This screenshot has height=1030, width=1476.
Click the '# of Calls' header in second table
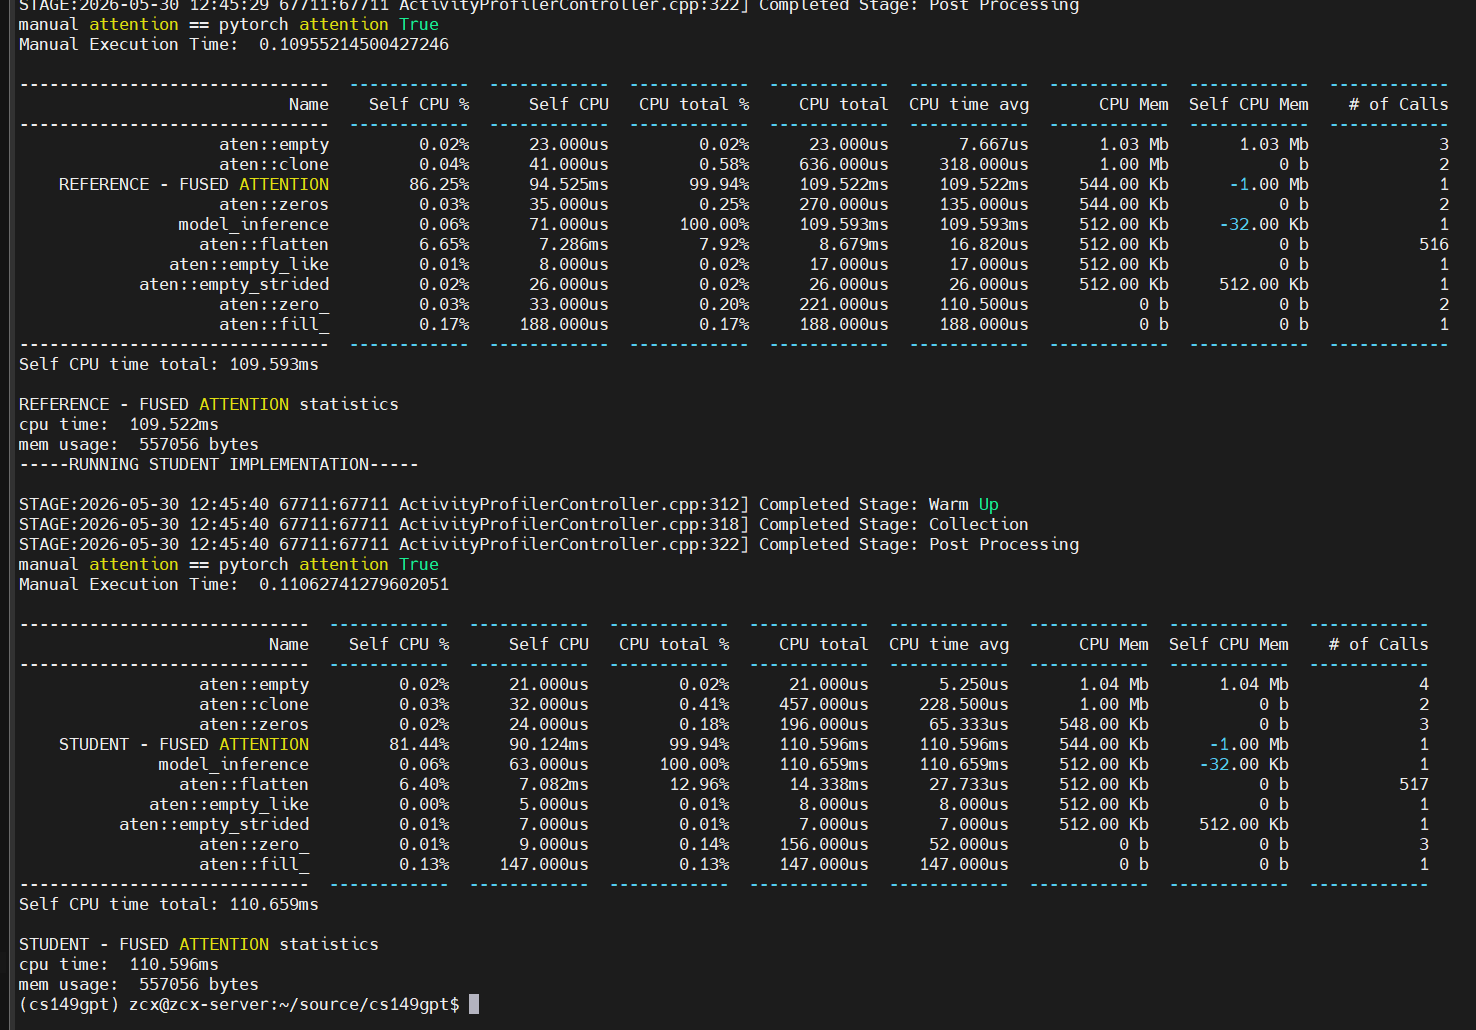point(1379,644)
